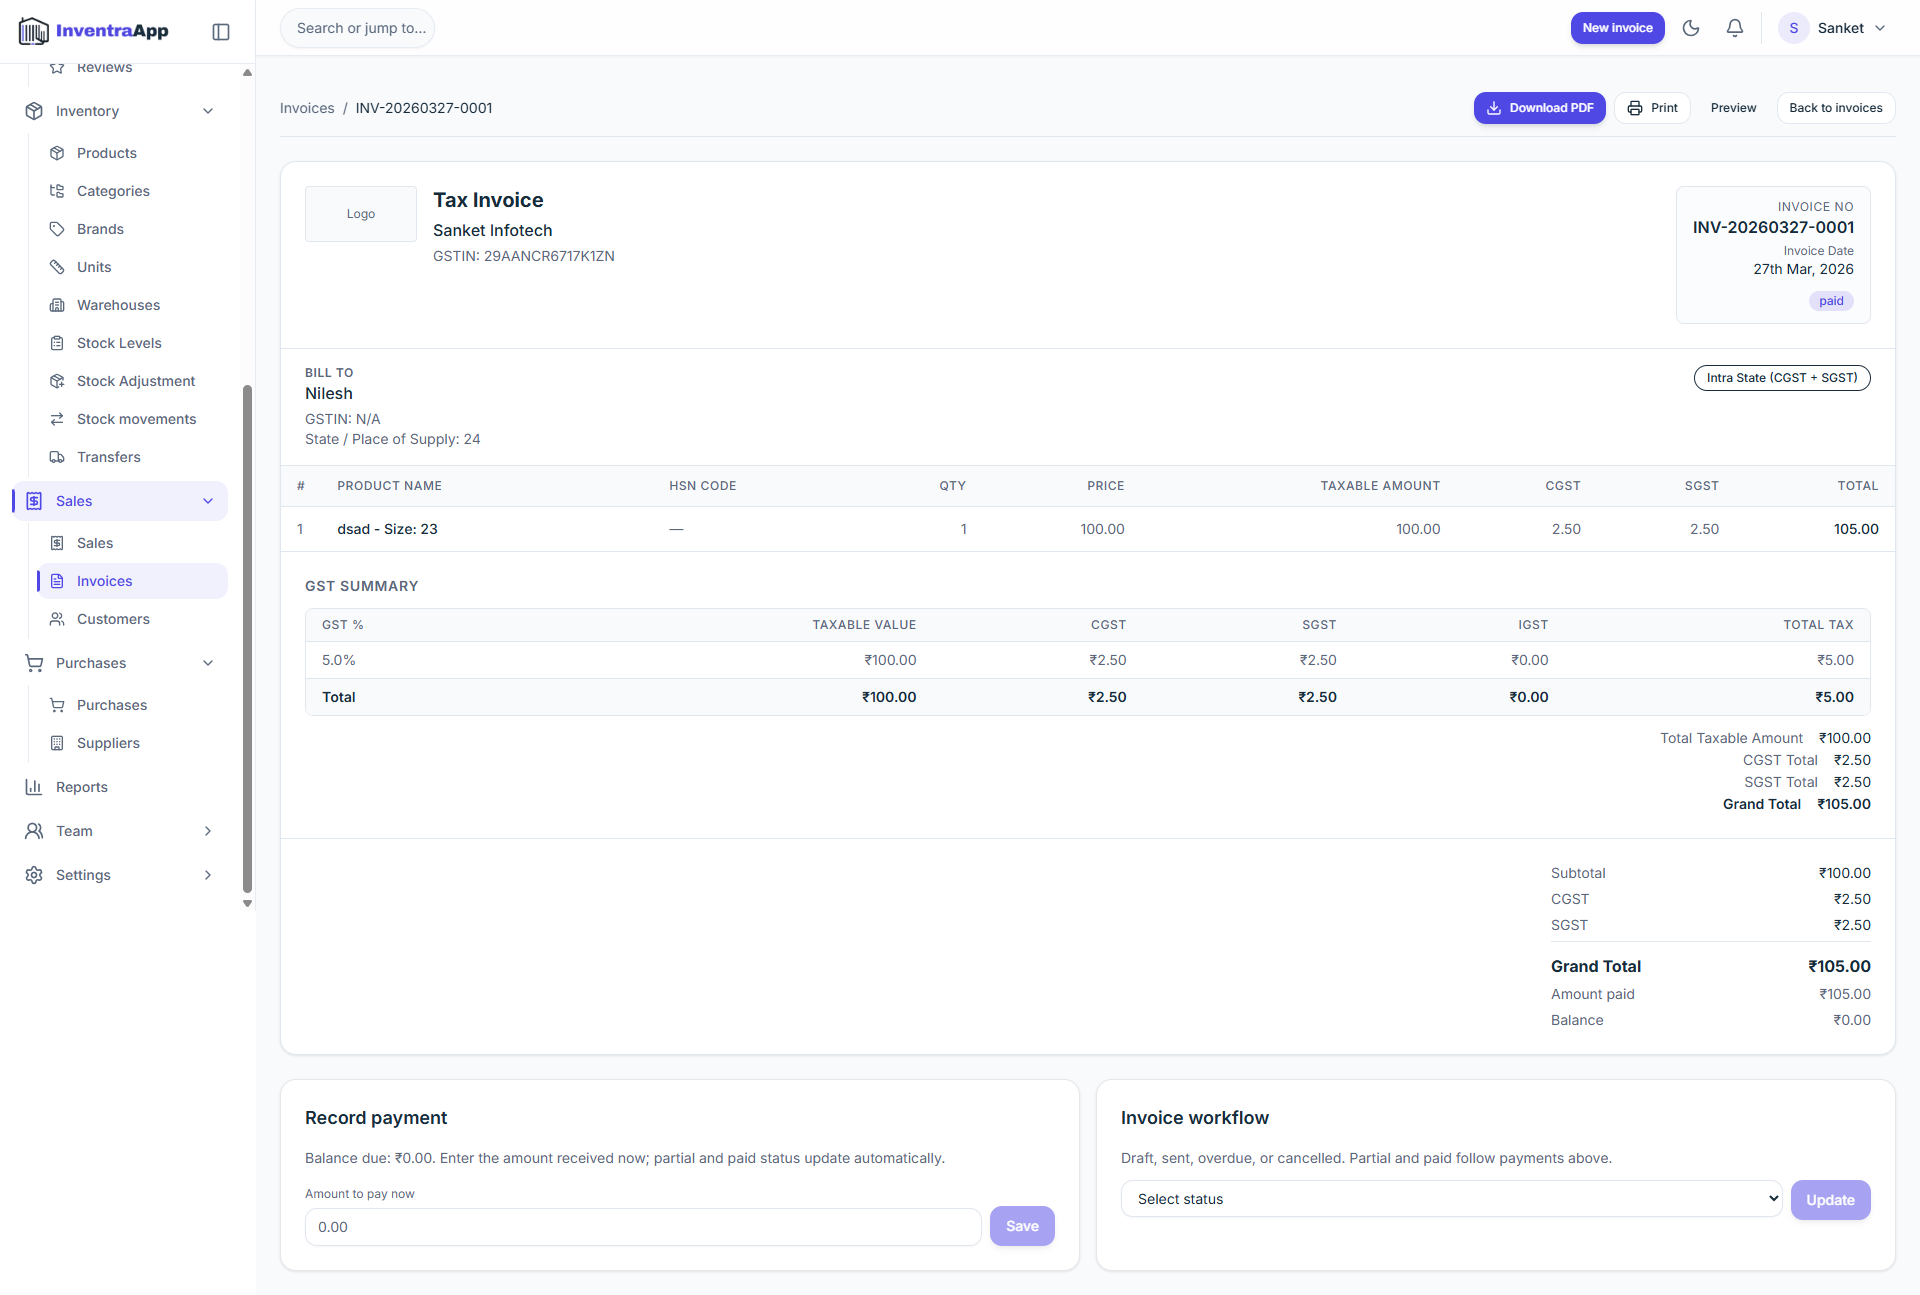Screen dimensions: 1920x1295
Task: Select Customers in the sidebar
Action: coord(132,619)
